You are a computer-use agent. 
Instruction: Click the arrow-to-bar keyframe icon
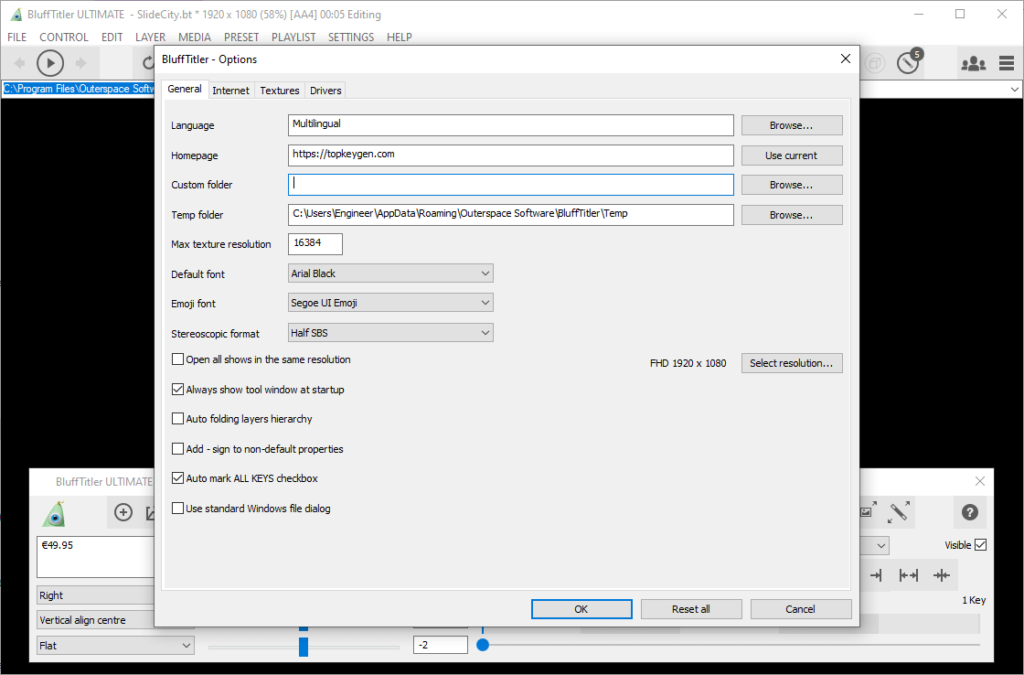876,575
